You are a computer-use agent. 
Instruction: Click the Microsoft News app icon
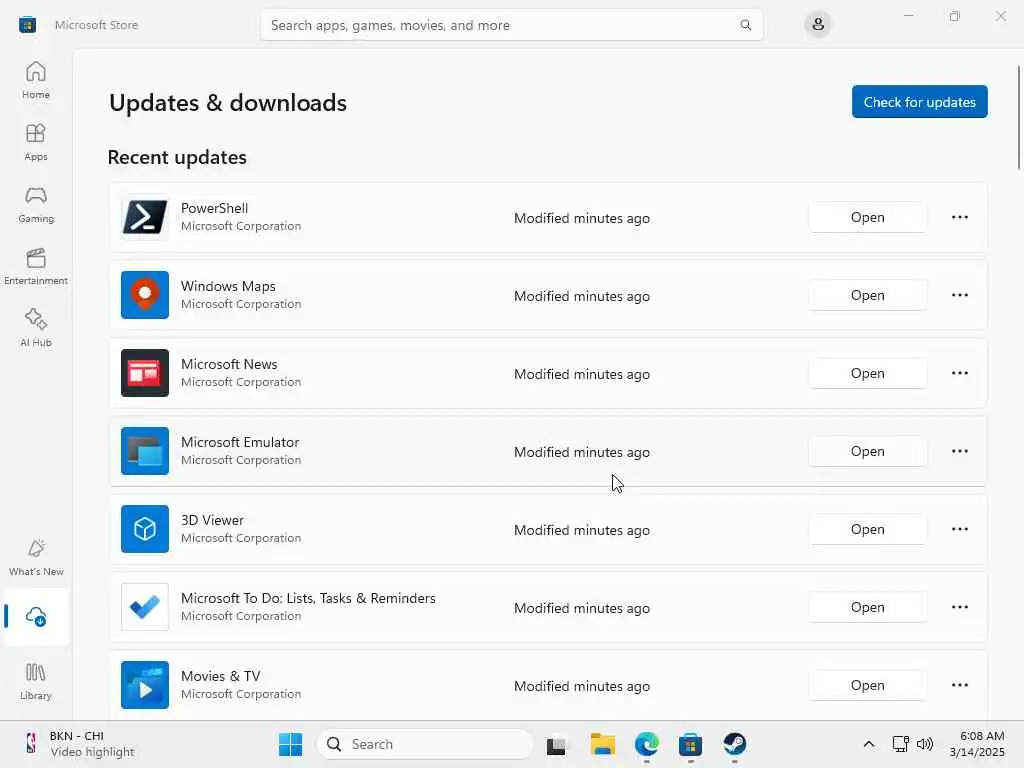coord(145,373)
